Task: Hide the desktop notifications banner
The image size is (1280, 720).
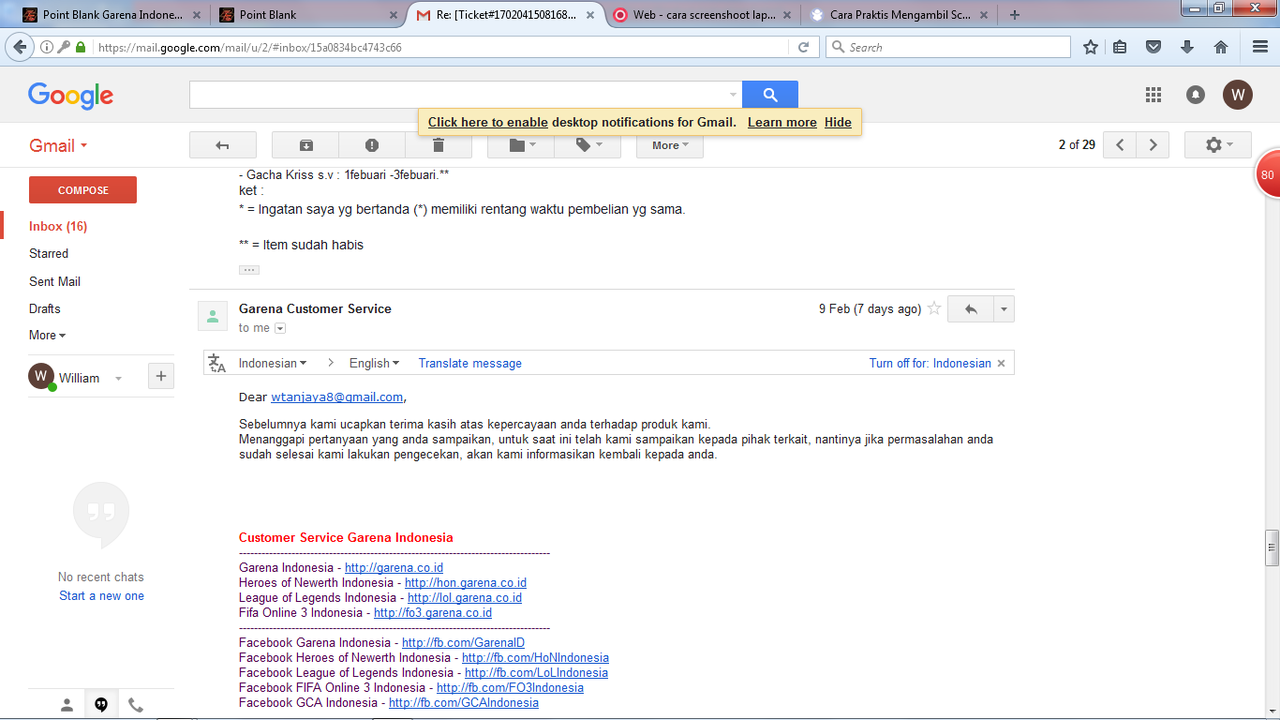Action: point(838,122)
